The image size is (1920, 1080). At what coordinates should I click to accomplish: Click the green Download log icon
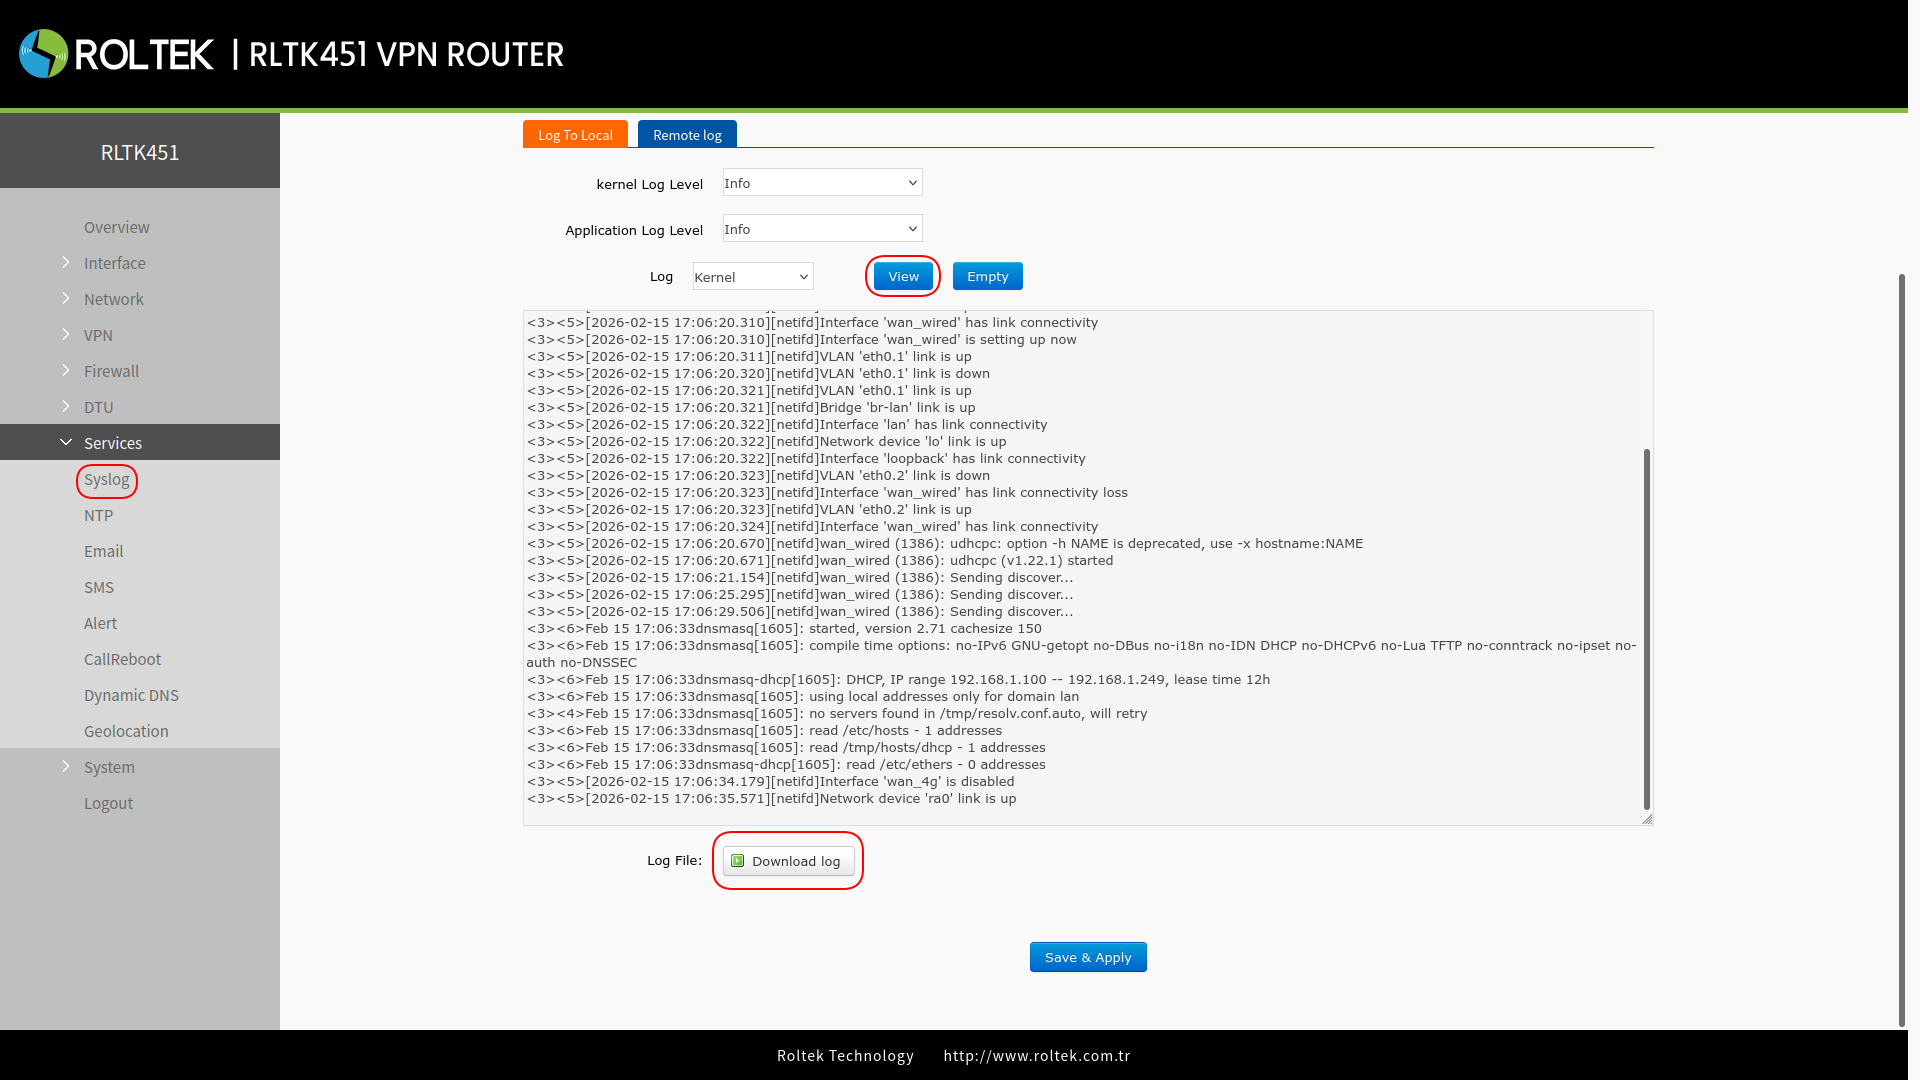click(738, 861)
